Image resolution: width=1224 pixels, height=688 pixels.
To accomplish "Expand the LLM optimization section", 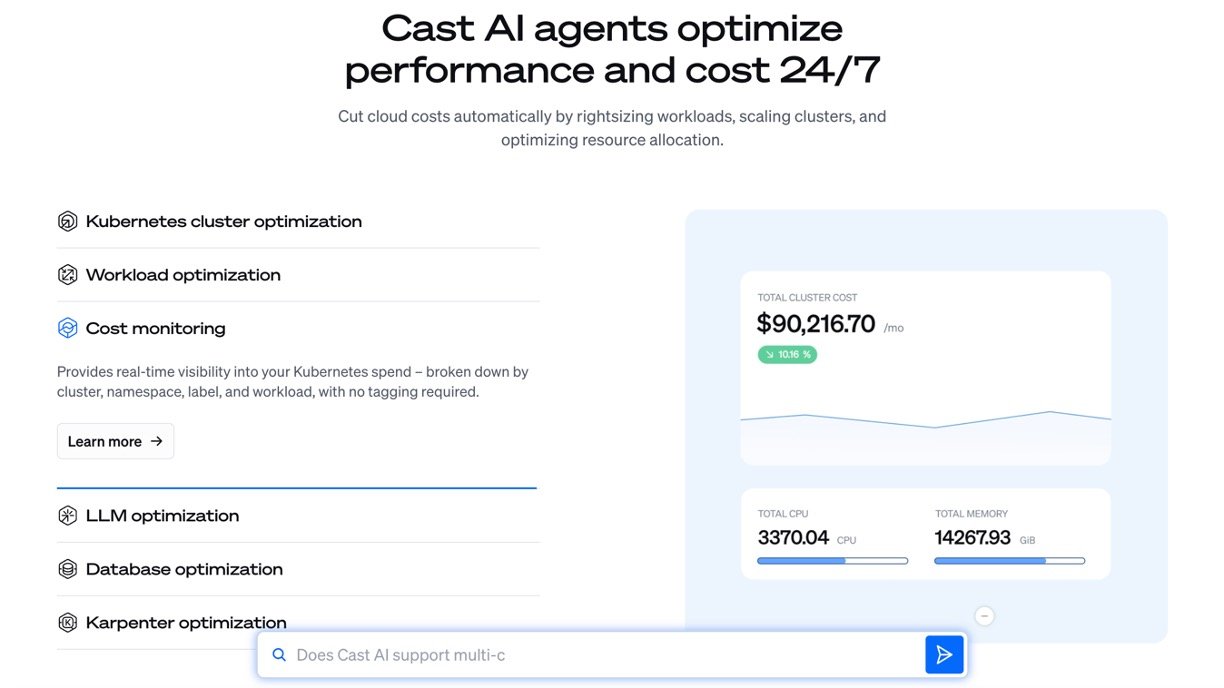I will click(x=162, y=516).
